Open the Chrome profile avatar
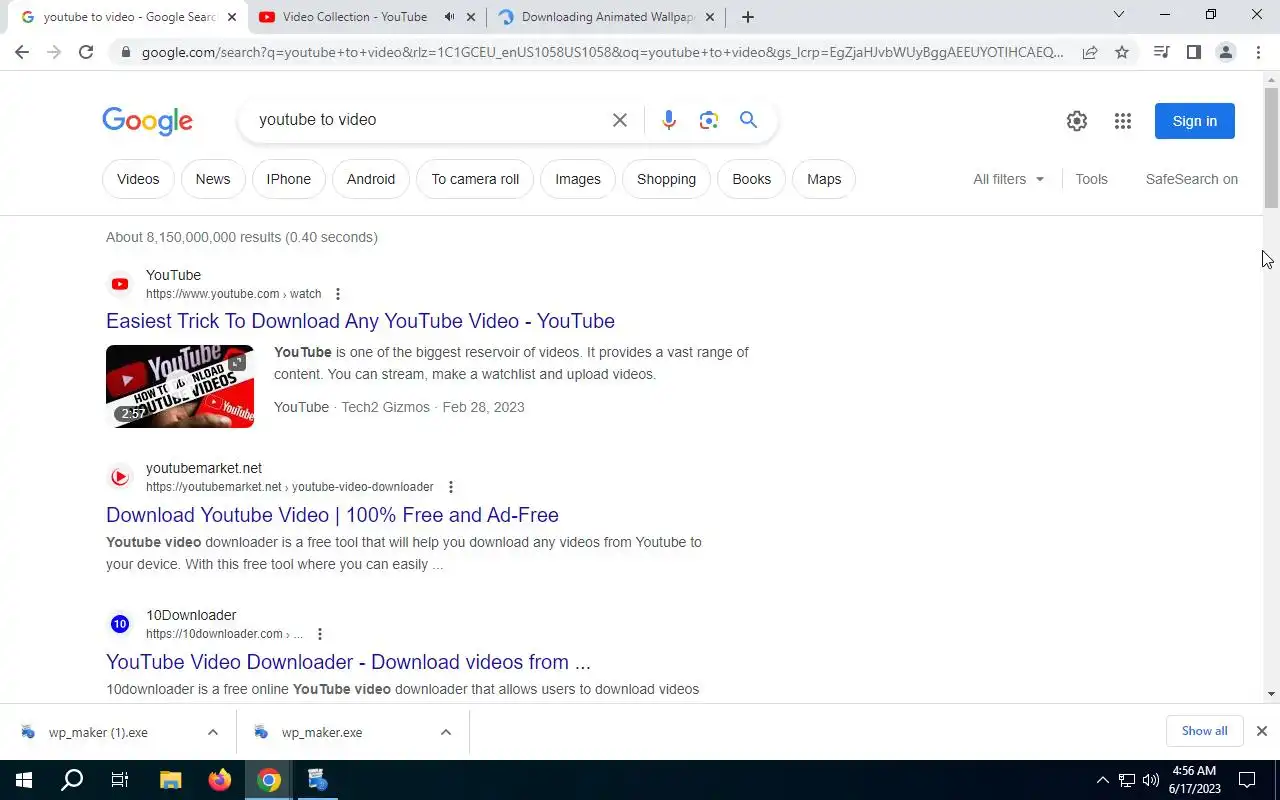Screen dimensions: 1280x800 (1225, 52)
